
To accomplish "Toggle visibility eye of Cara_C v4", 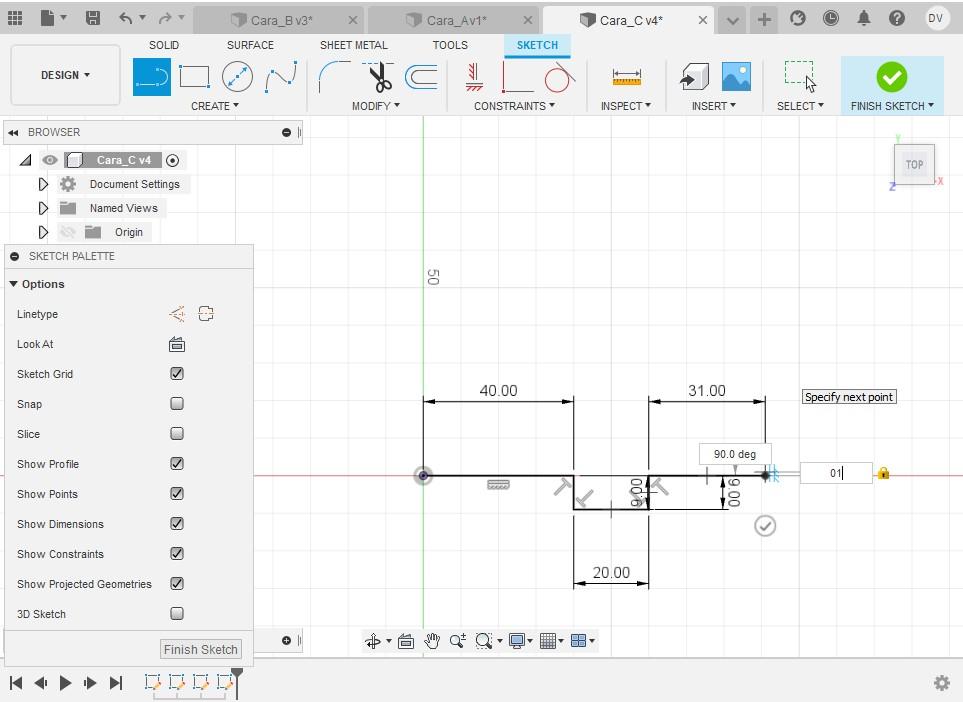I will (x=50, y=160).
